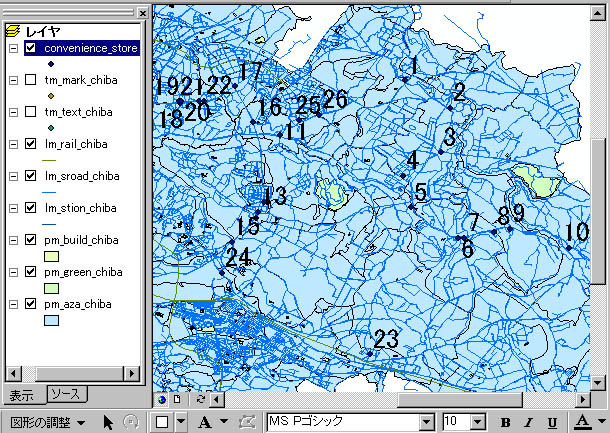The image size is (610, 433).
Task: Toggle bold formatting
Action: [x=506, y=422]
